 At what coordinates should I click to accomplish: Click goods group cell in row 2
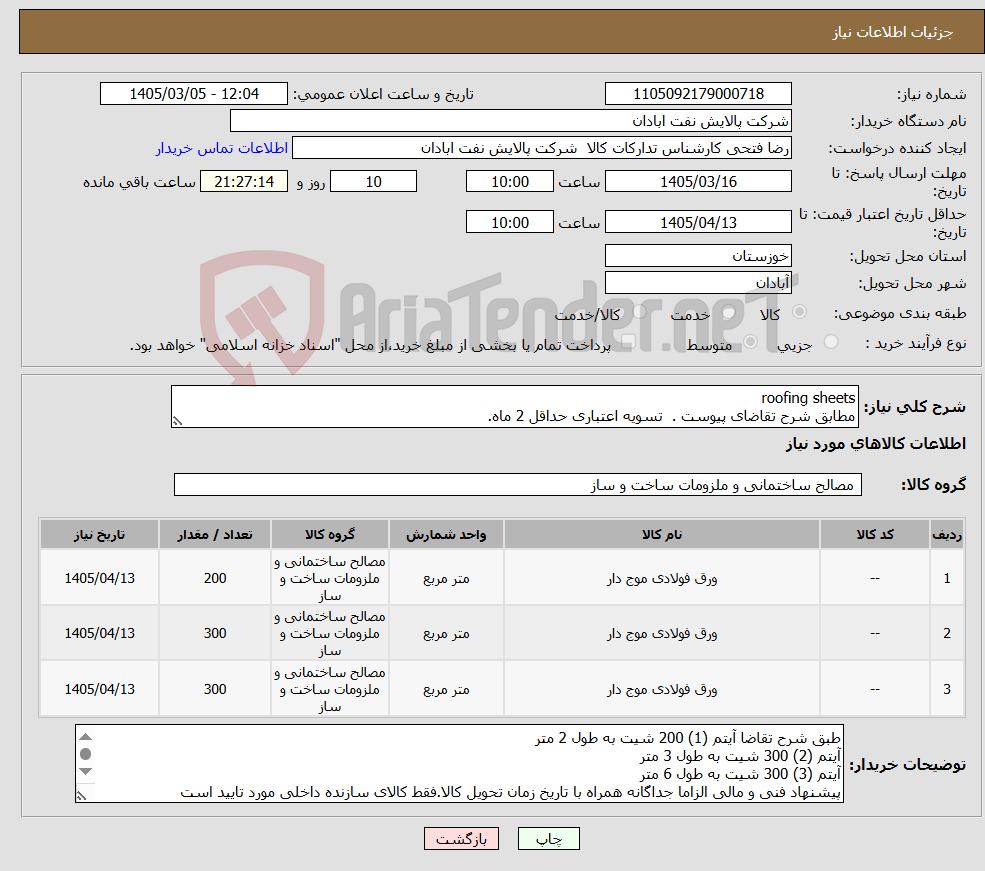pos(330,633)
